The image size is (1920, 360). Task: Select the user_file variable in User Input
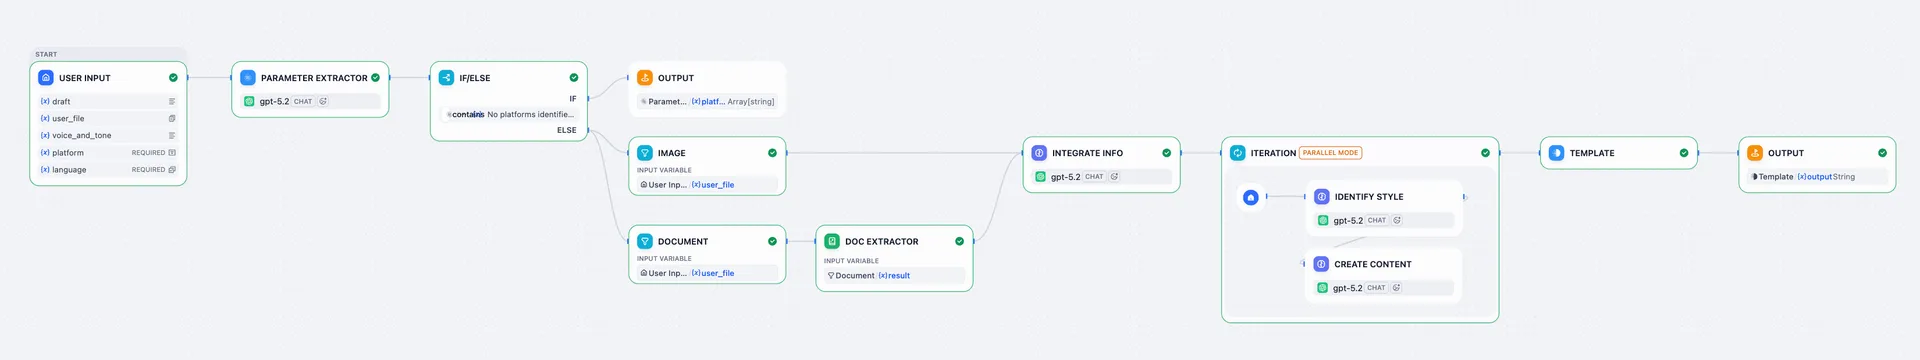[x=108, y=118]
